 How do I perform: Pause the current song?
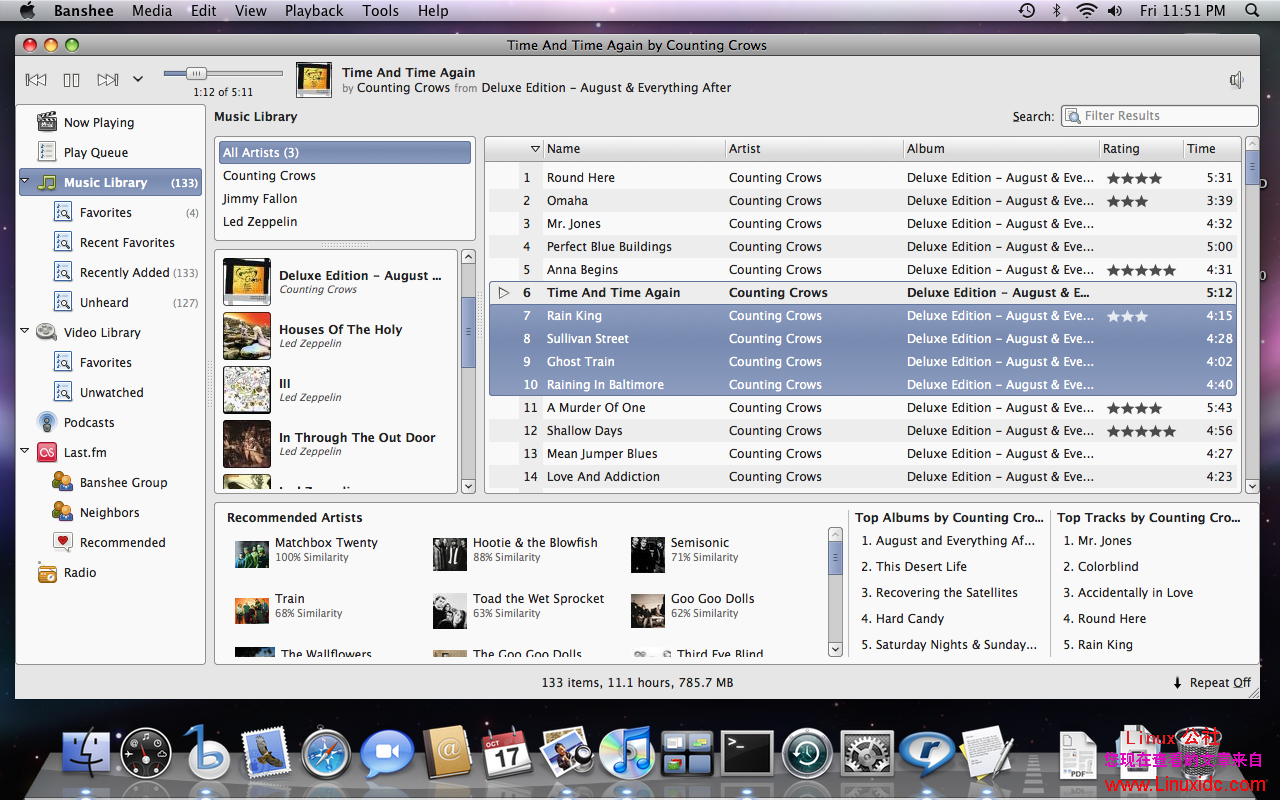[x=71, y=80]
